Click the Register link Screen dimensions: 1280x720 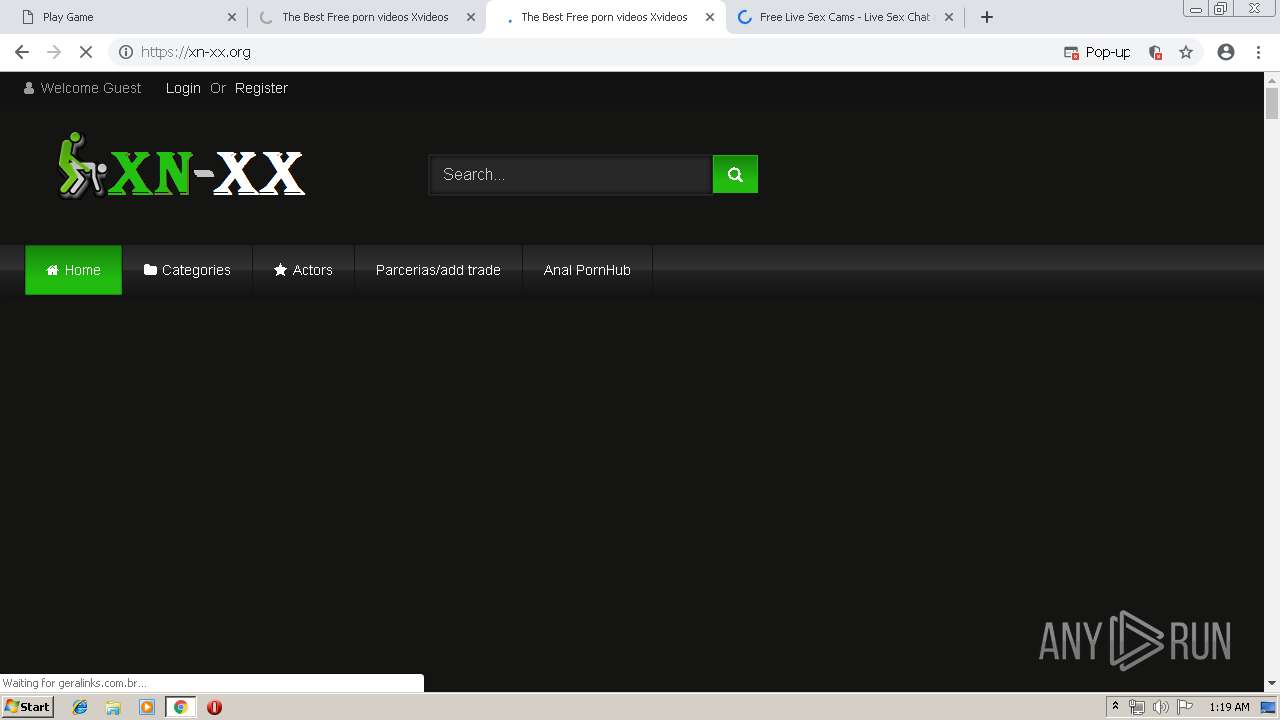tap(261, 88)
